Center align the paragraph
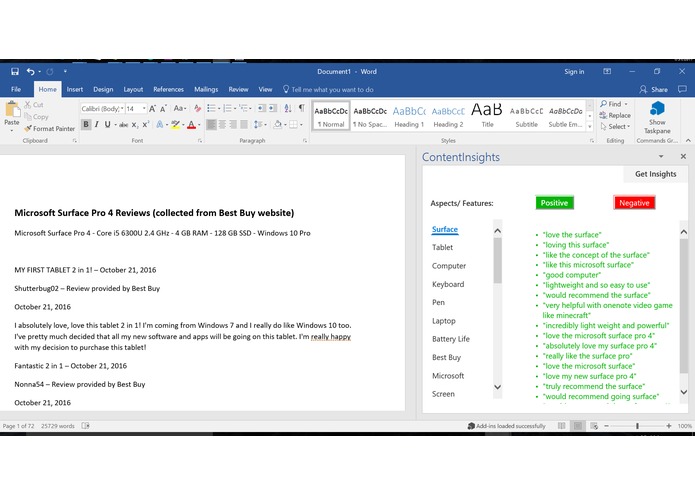This screenshot has height=494, width=695. [x=222, y=125]
